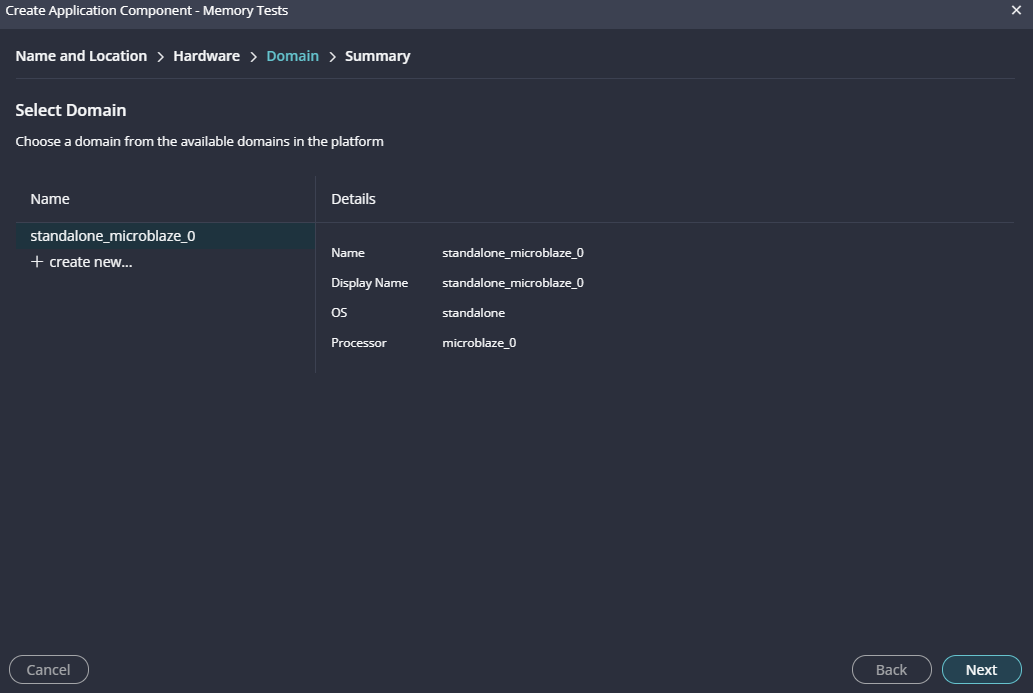
Task: Click the Name value in Details
Action: coord(512,253)
